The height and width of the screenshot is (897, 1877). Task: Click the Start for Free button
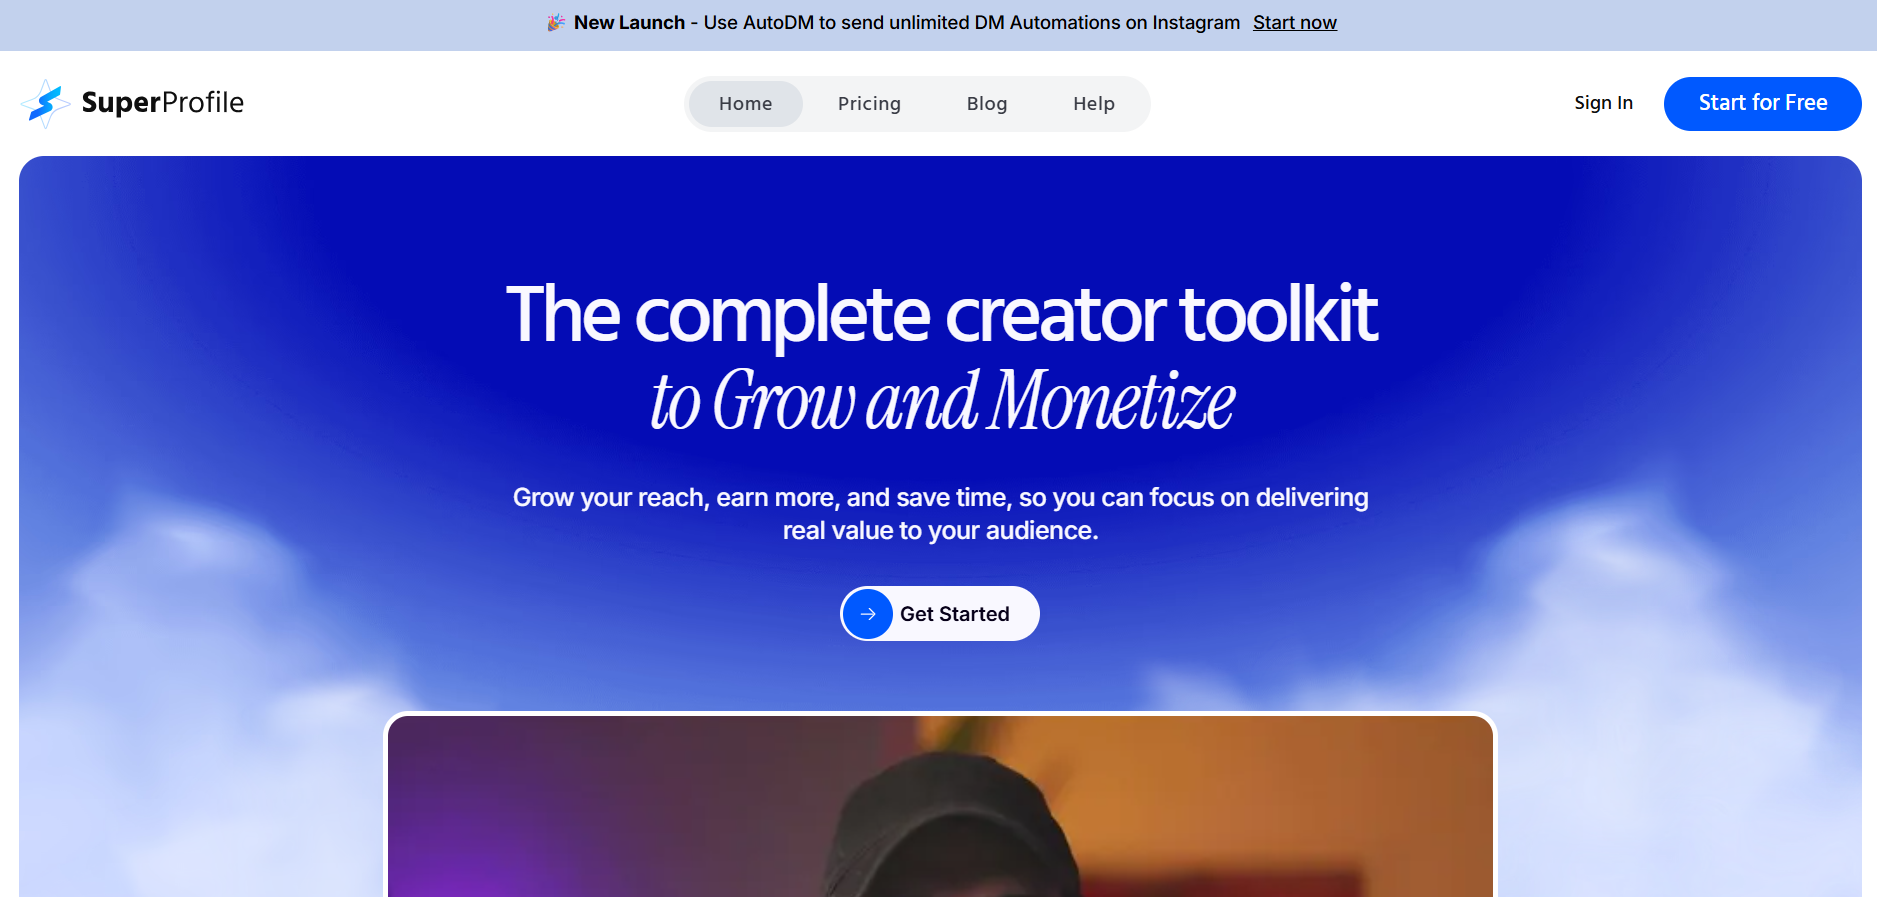coord(1762,103)
